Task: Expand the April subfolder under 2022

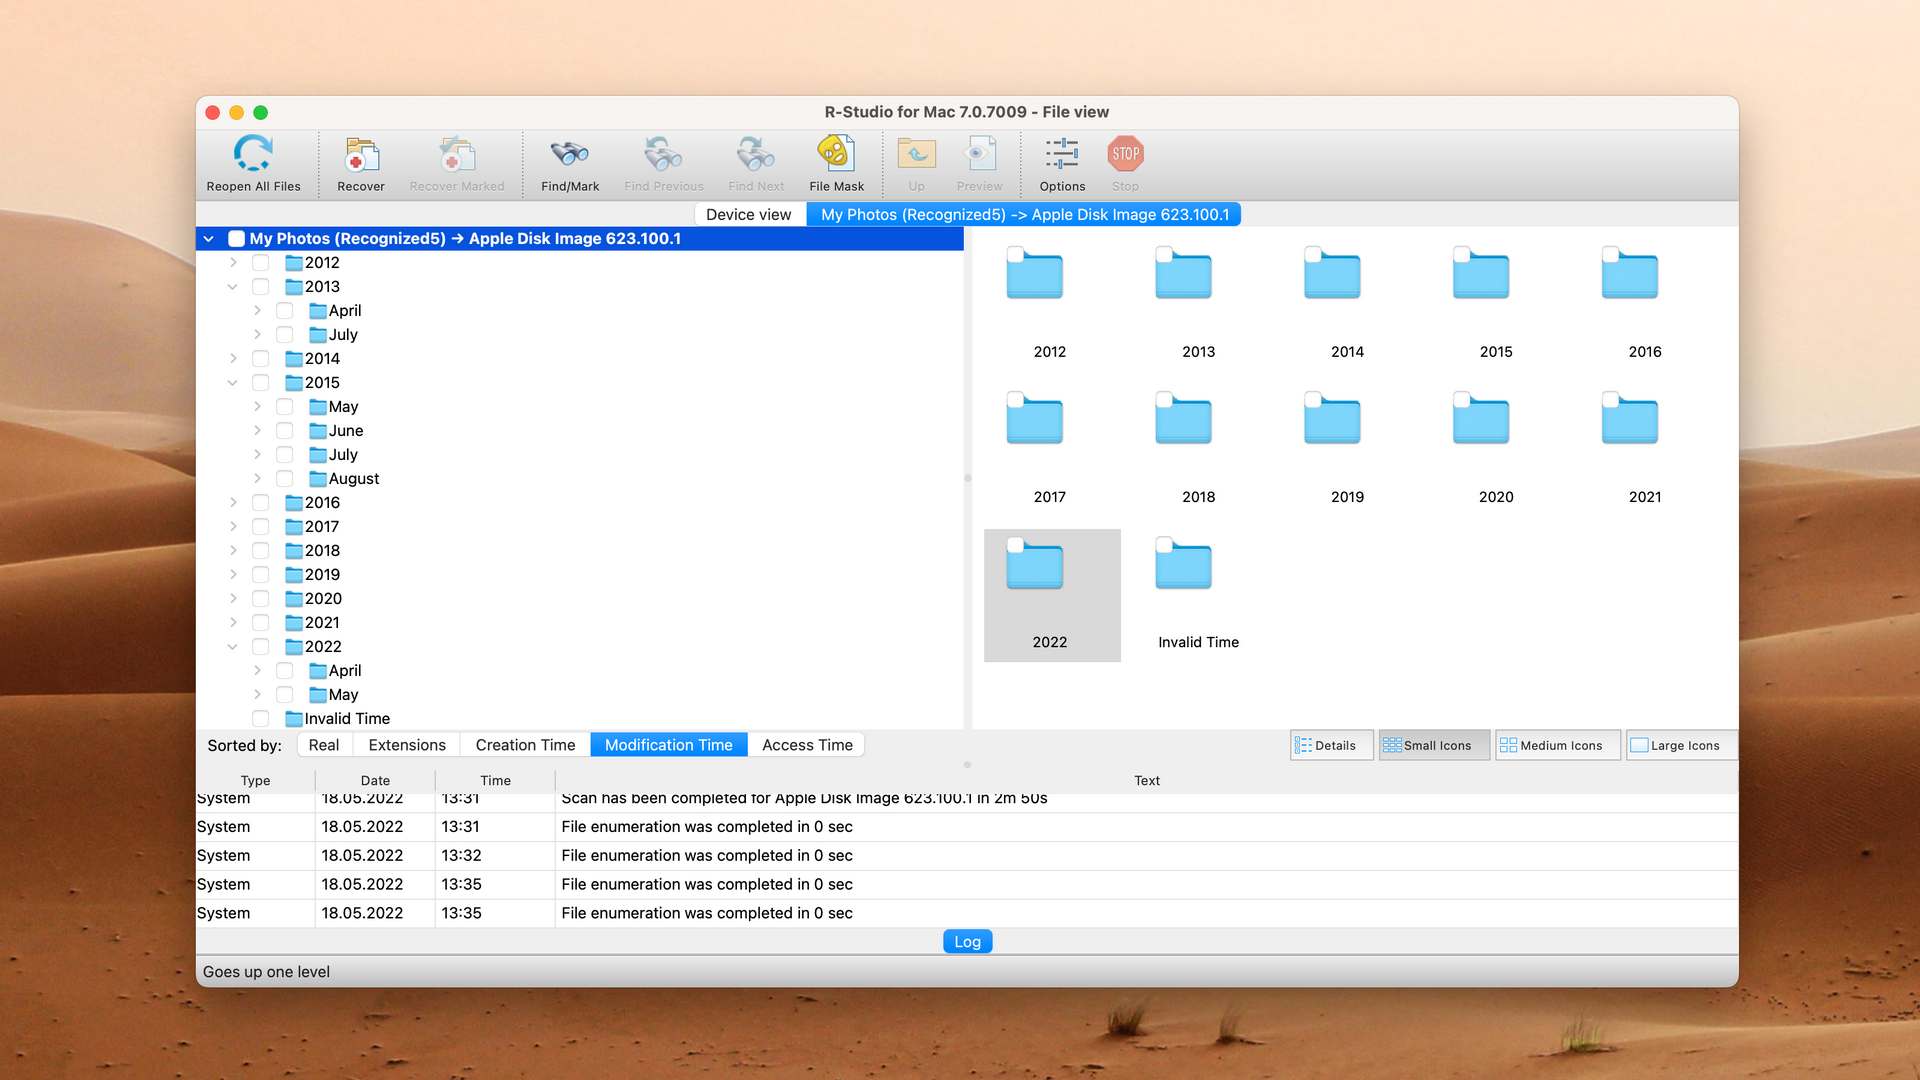Action: 257,670
